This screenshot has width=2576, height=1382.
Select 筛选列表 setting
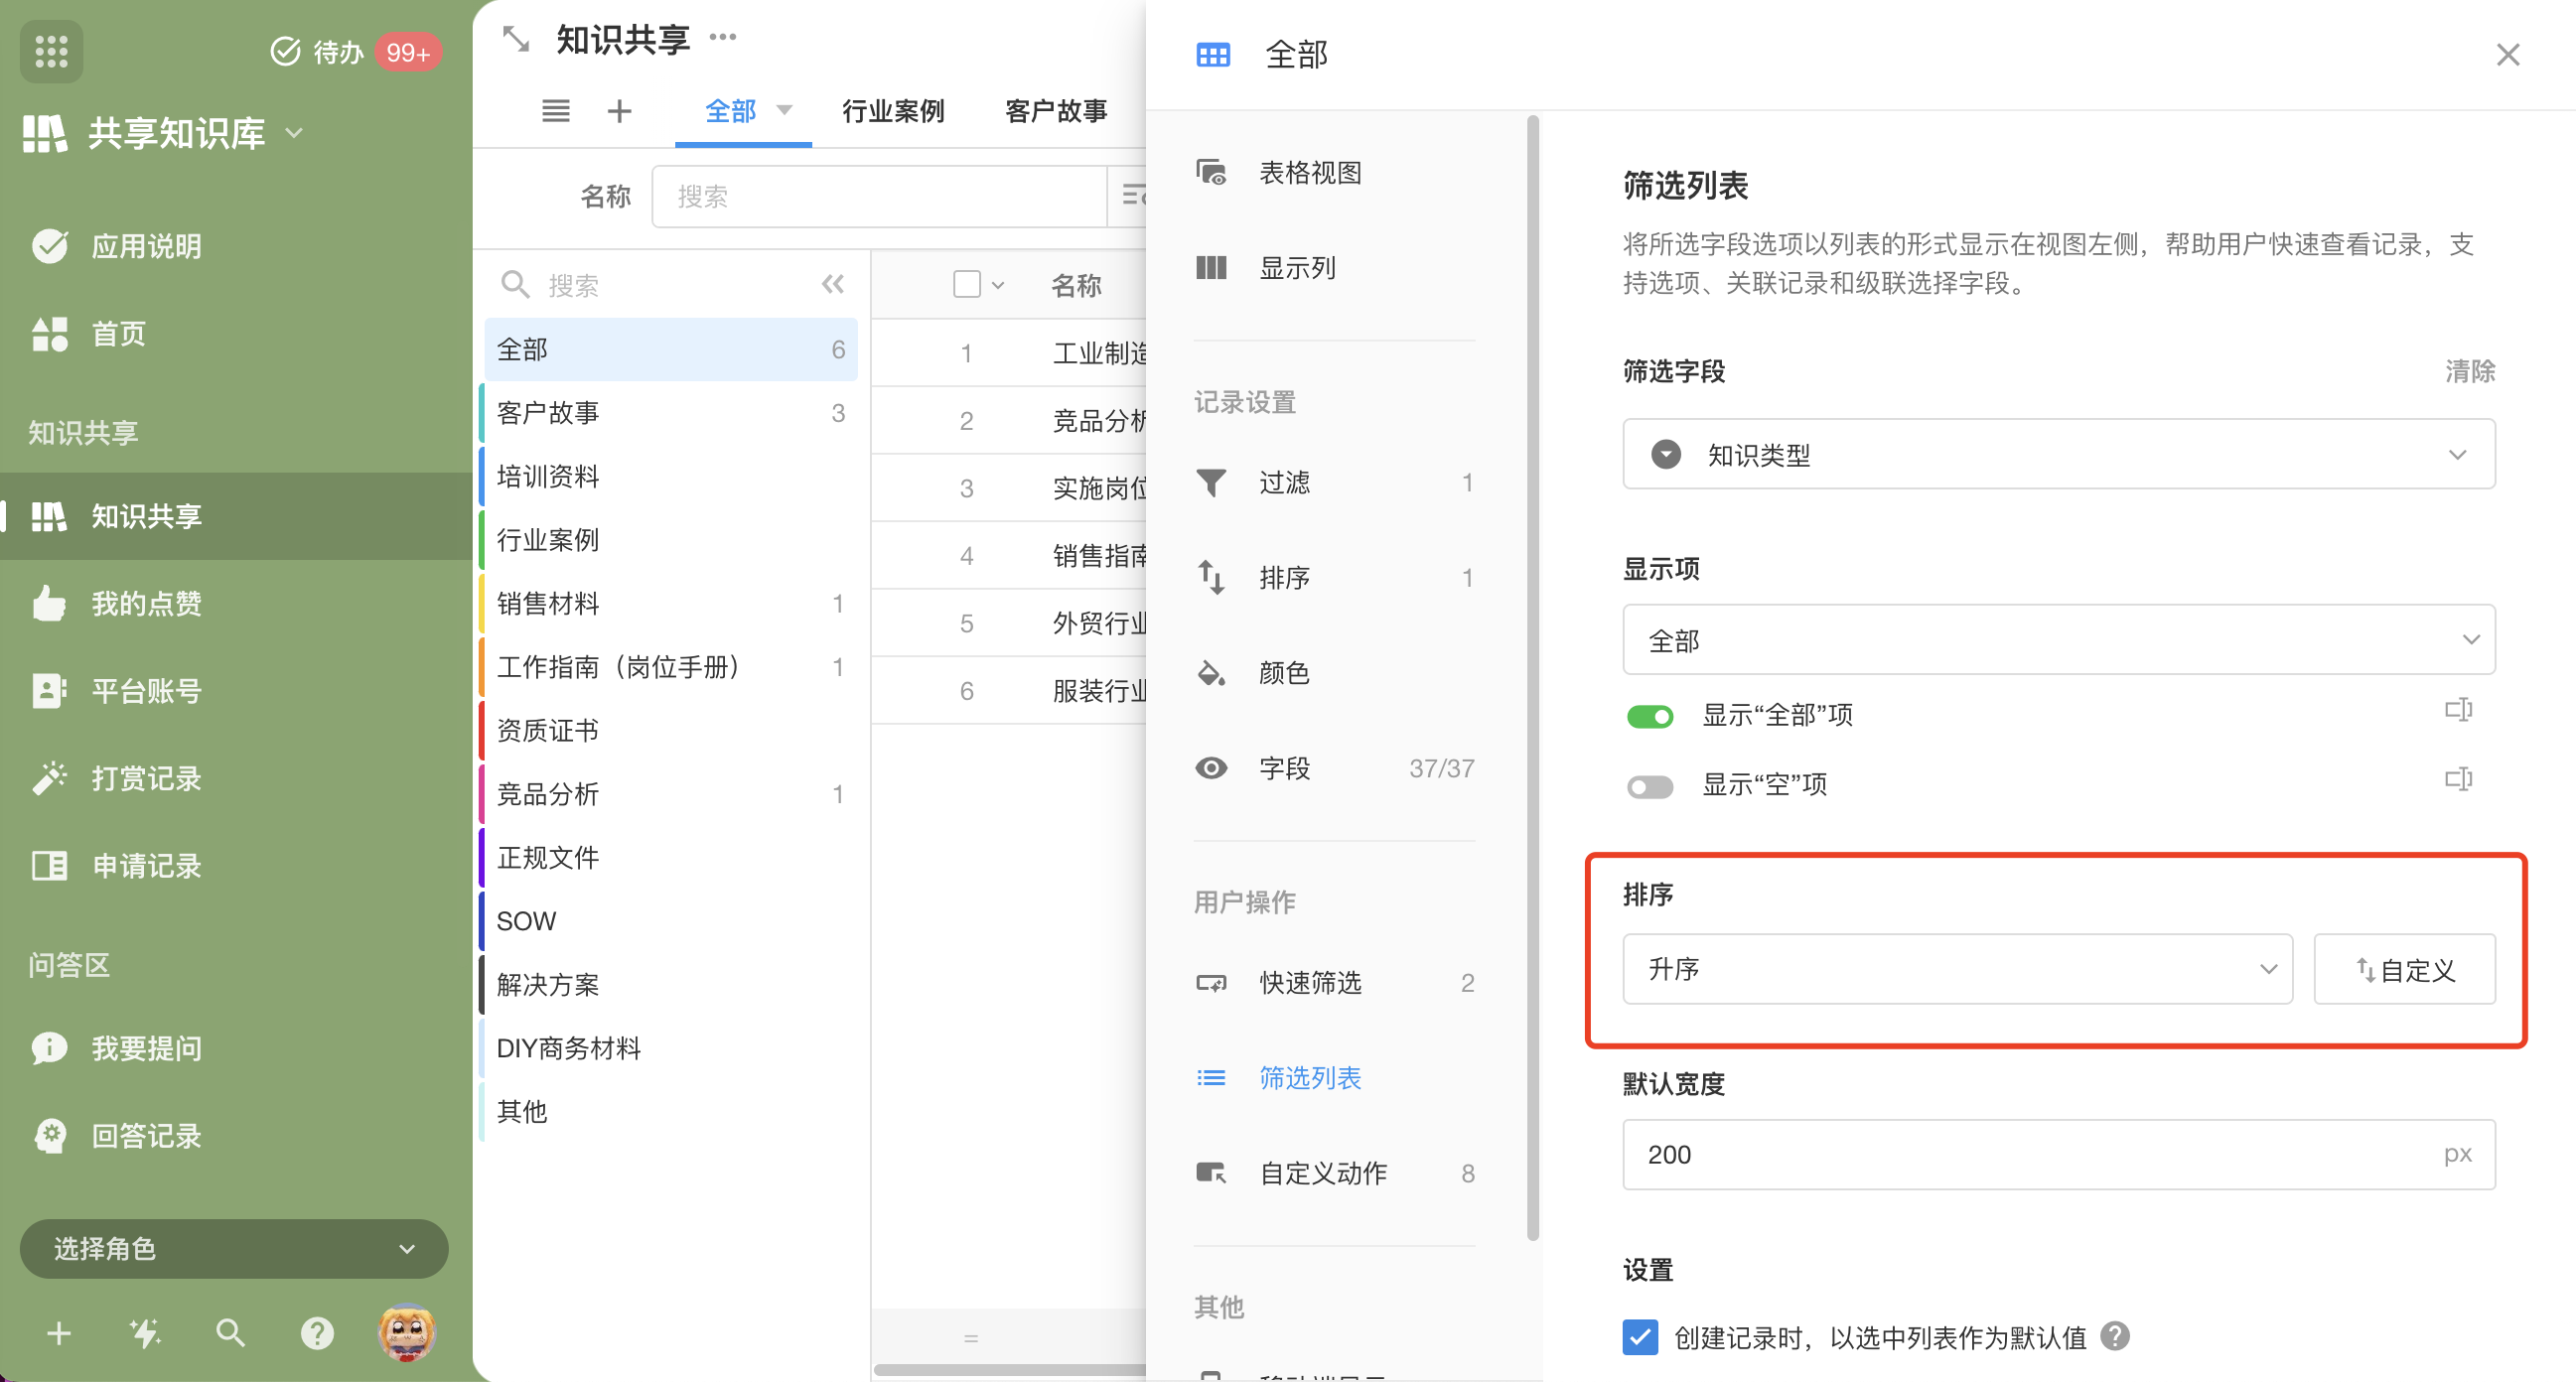point(1334,1078)
